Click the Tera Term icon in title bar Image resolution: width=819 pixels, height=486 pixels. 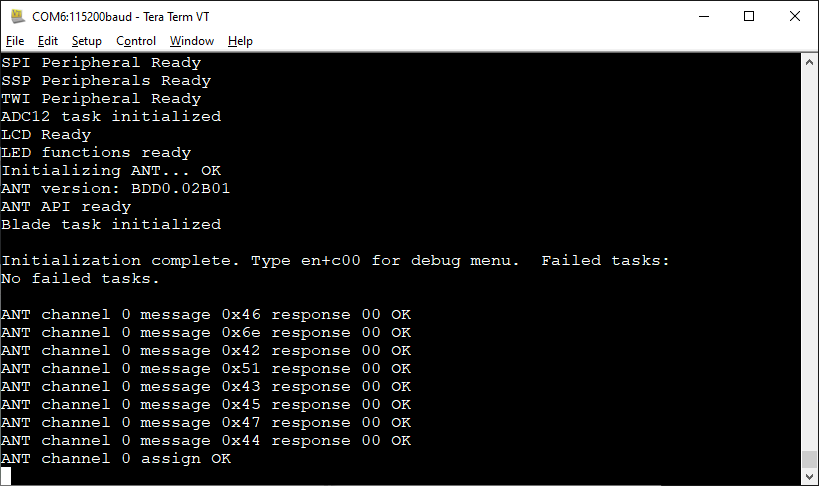coord(17,16)
